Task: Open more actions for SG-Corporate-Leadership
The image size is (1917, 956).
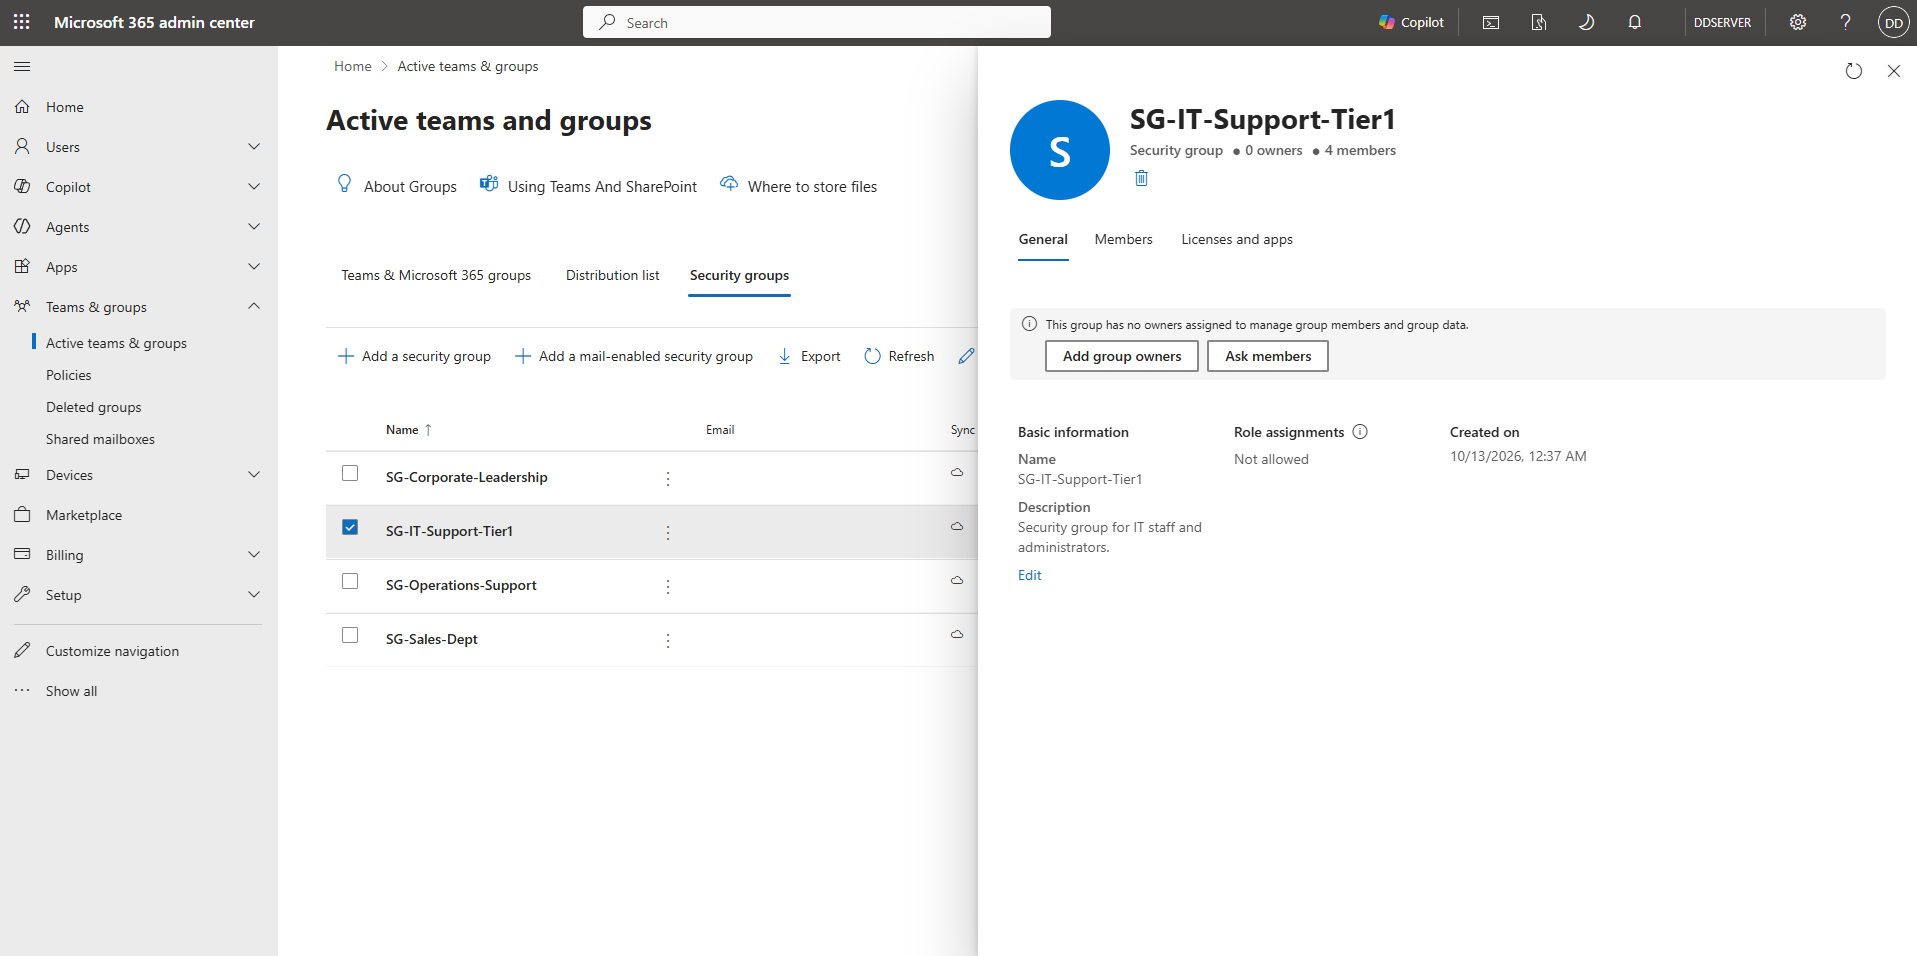Action: point(668,478)
